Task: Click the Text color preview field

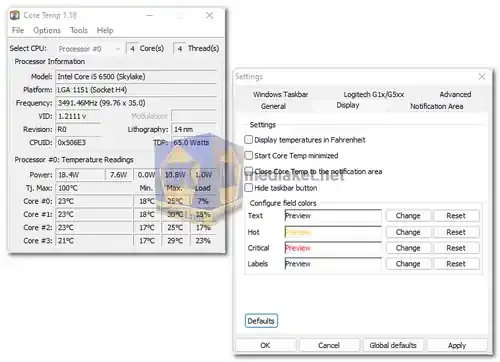Action: [333, 216]
